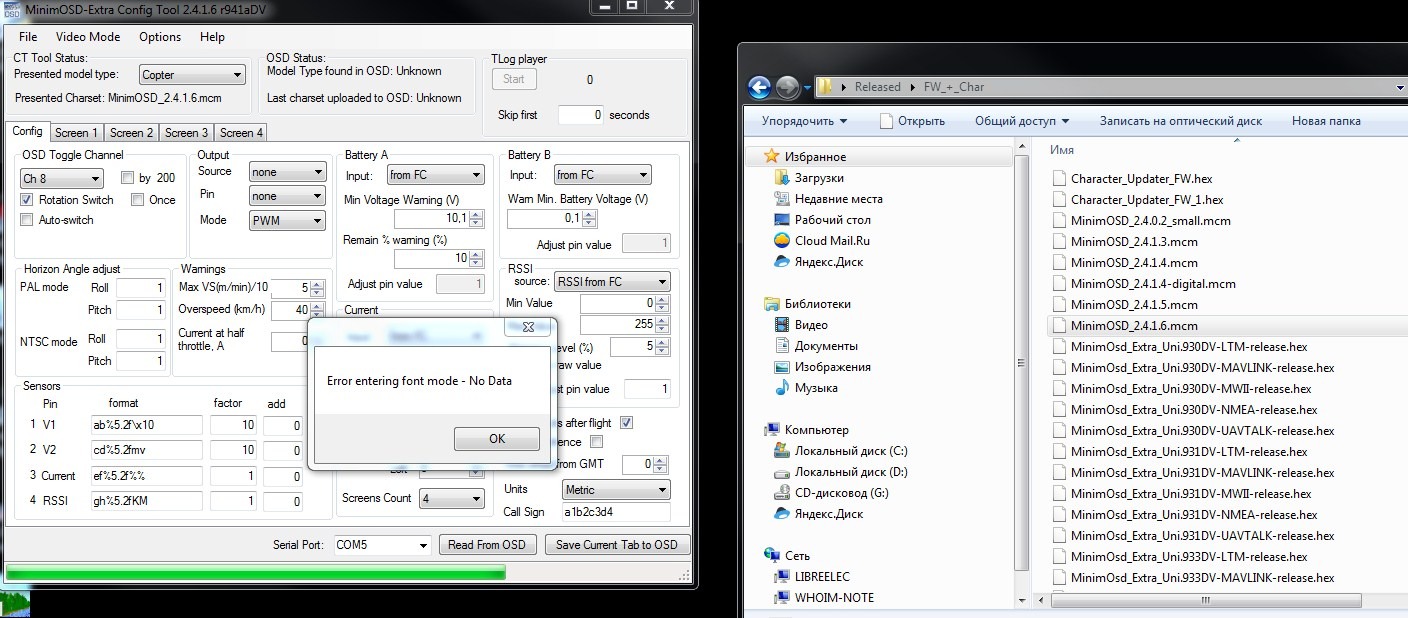Select the MinimOSD_2.4.1.5.mcm file
This screenshot has width=1408, height=618.
pyautogui.click(x=1133, y=305)
